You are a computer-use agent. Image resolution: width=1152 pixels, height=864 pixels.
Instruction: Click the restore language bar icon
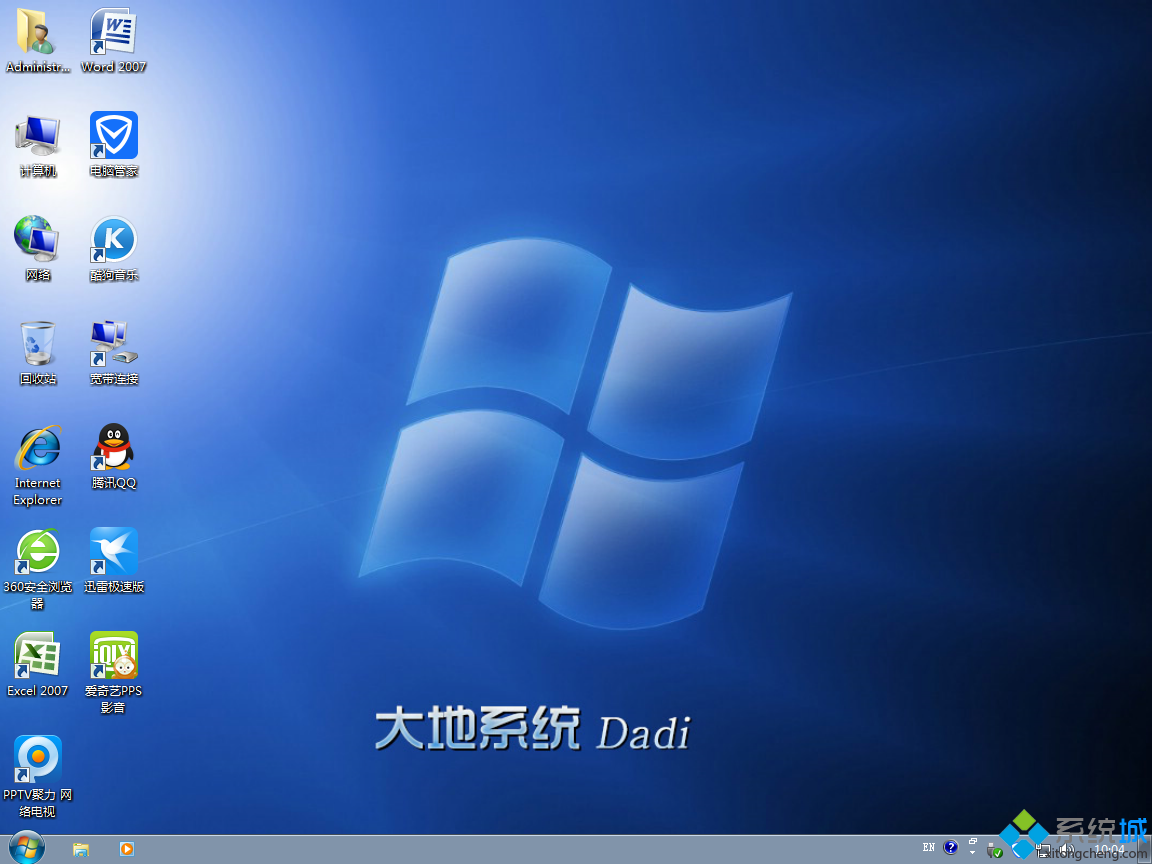coord(973,841)
